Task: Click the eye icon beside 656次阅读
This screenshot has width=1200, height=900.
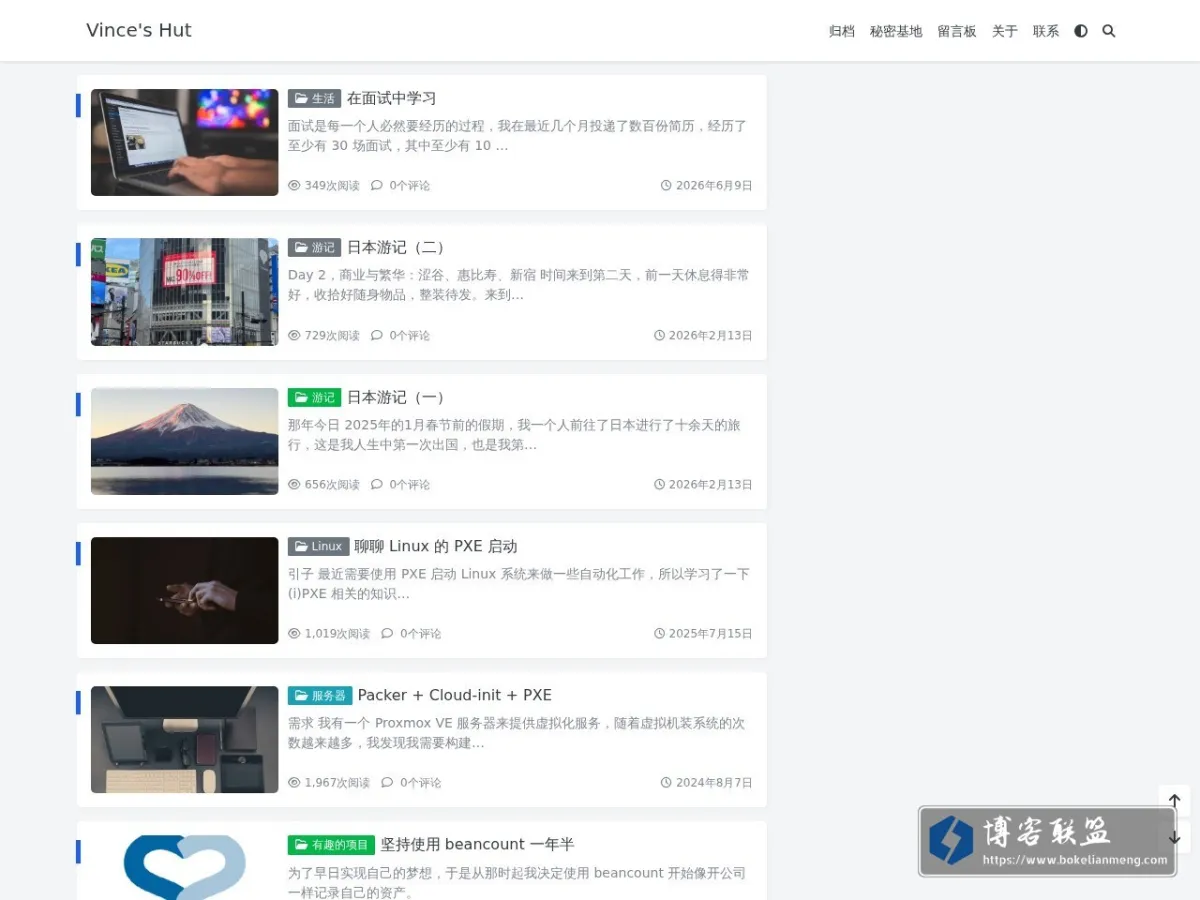Action: pos(294,484)
